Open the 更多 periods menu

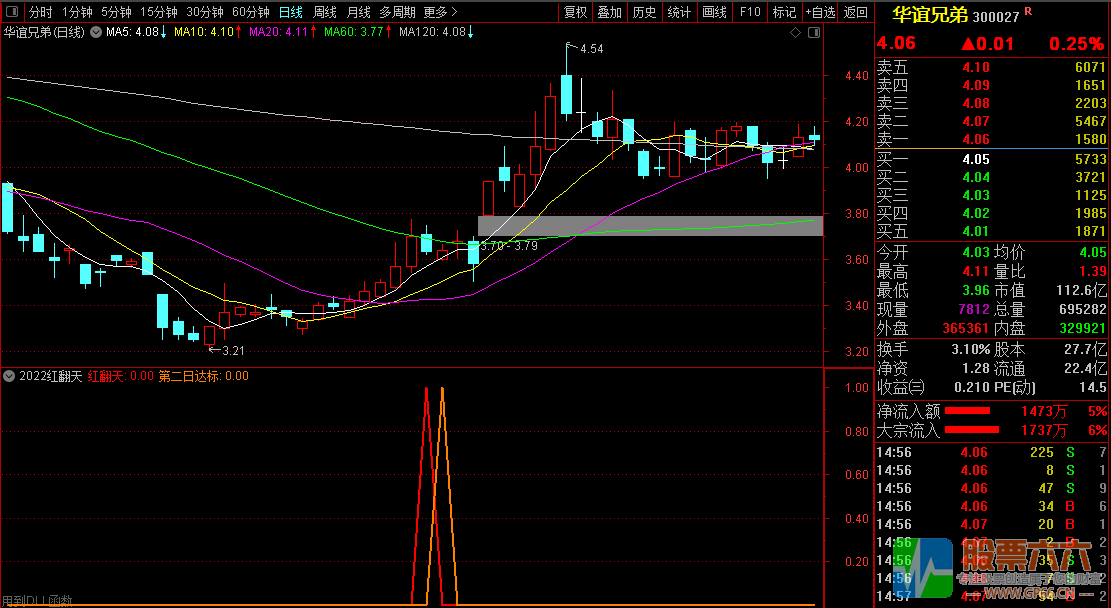[440, 12]
